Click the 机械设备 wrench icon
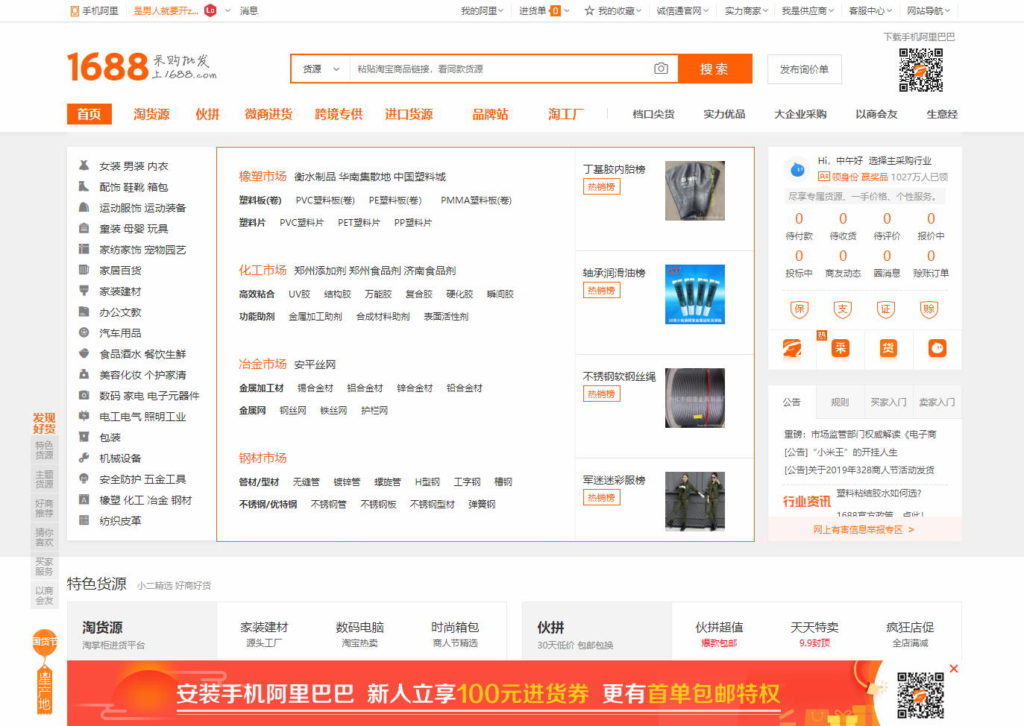Viewport: 1024px width, 726px height. 84,458
